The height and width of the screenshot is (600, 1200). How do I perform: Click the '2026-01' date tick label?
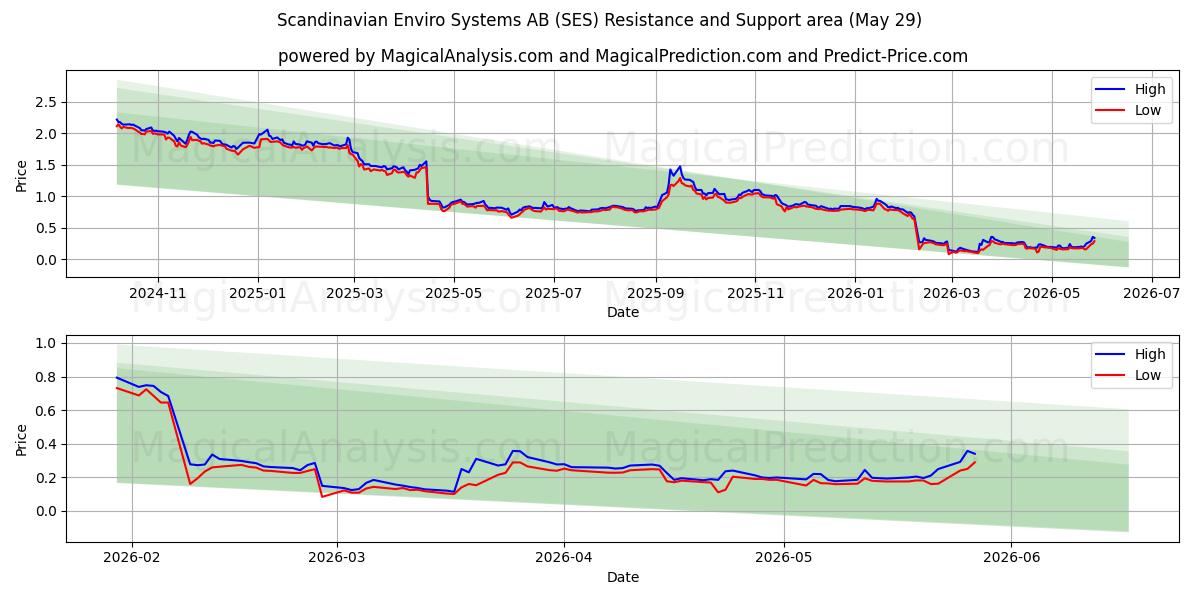(x=855, y=295)
